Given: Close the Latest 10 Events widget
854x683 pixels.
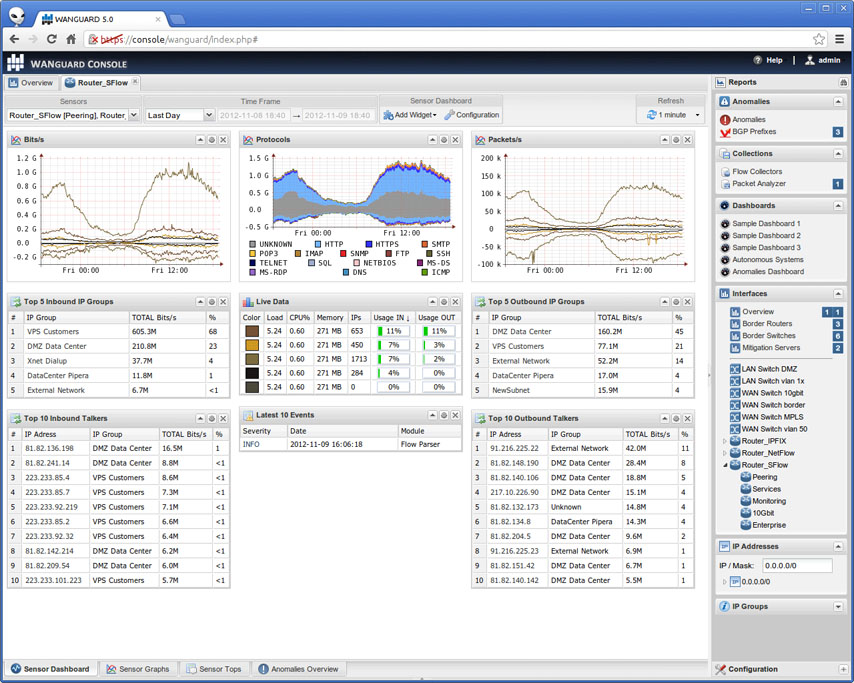Looking at the screenshot, I should (x=455, y=415).
